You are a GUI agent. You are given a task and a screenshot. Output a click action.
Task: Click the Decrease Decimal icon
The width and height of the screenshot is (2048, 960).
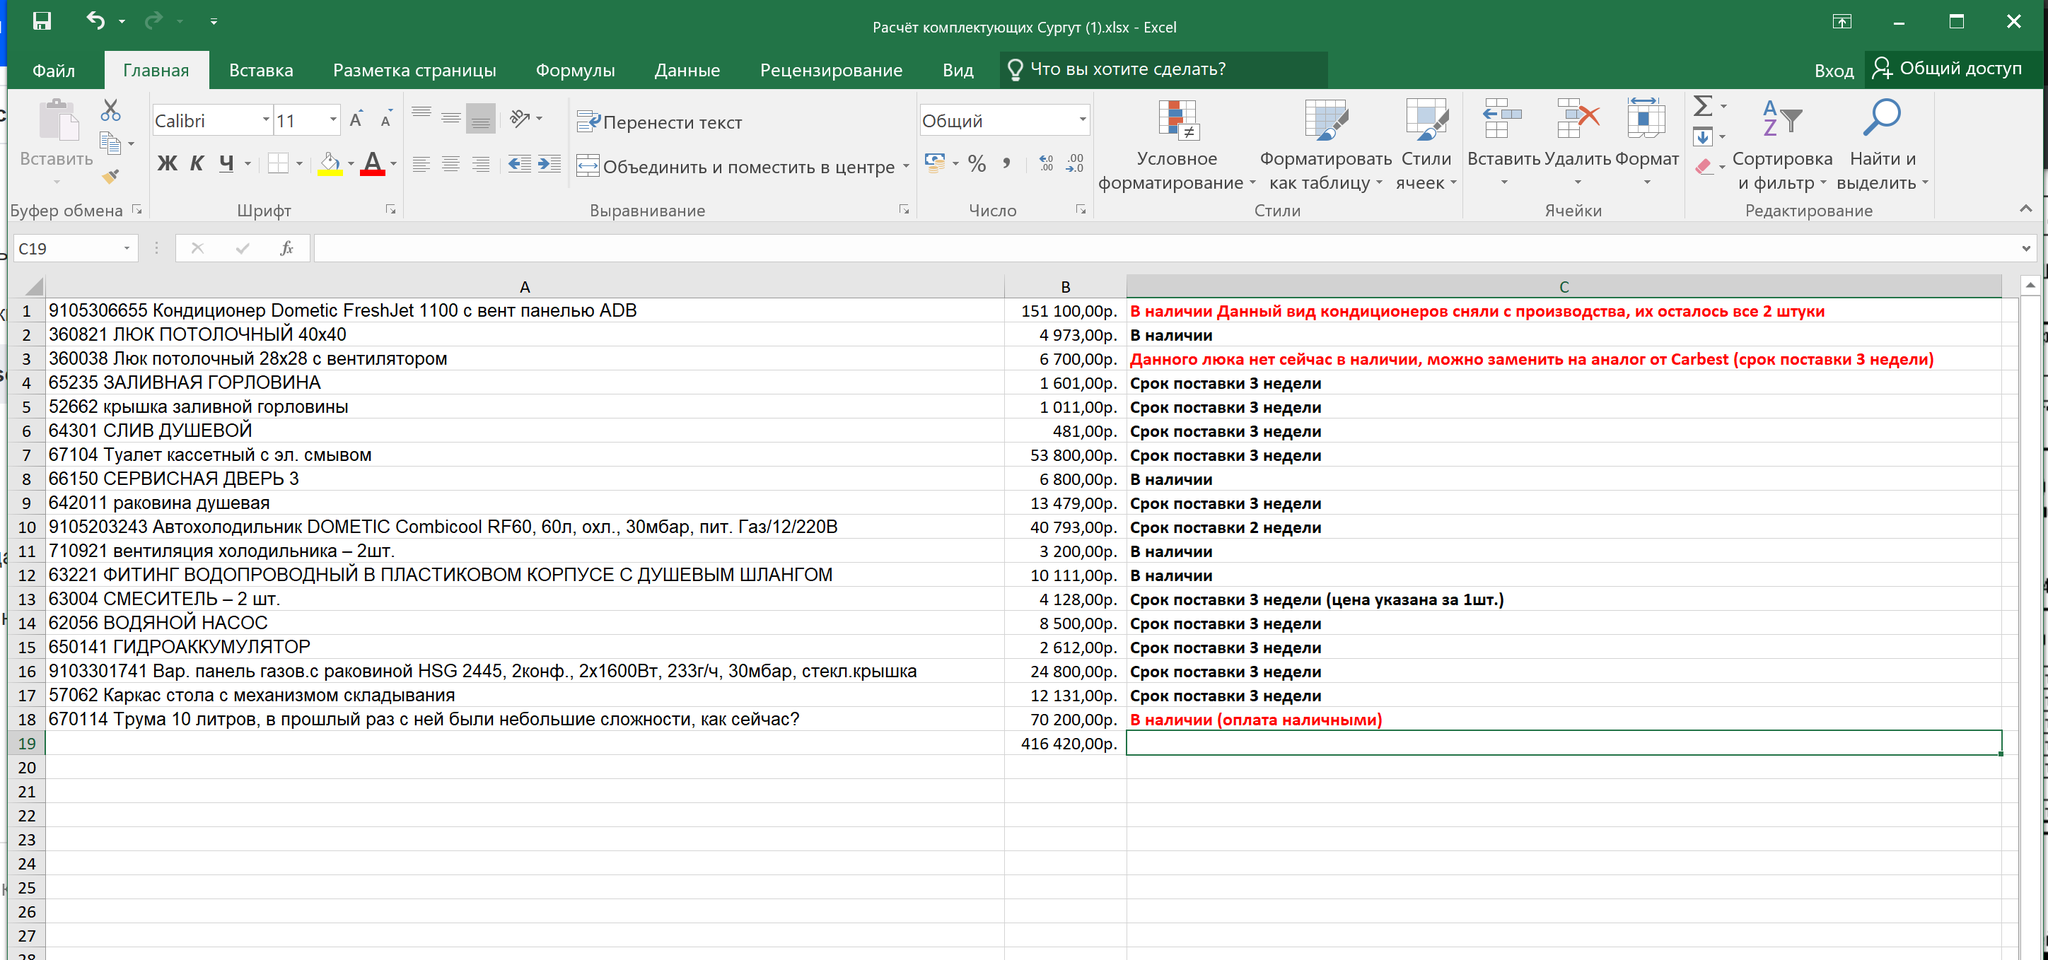[1075, 163]
